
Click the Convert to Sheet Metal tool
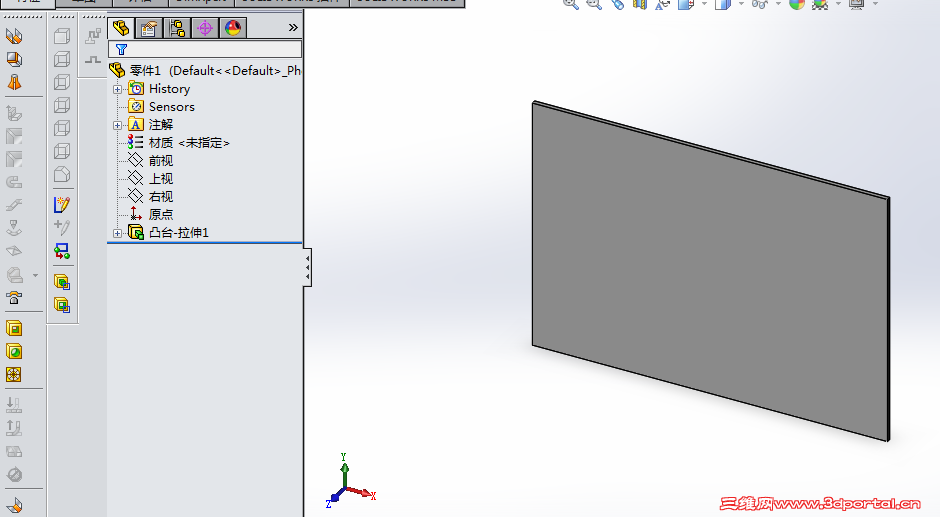[14, 59]
